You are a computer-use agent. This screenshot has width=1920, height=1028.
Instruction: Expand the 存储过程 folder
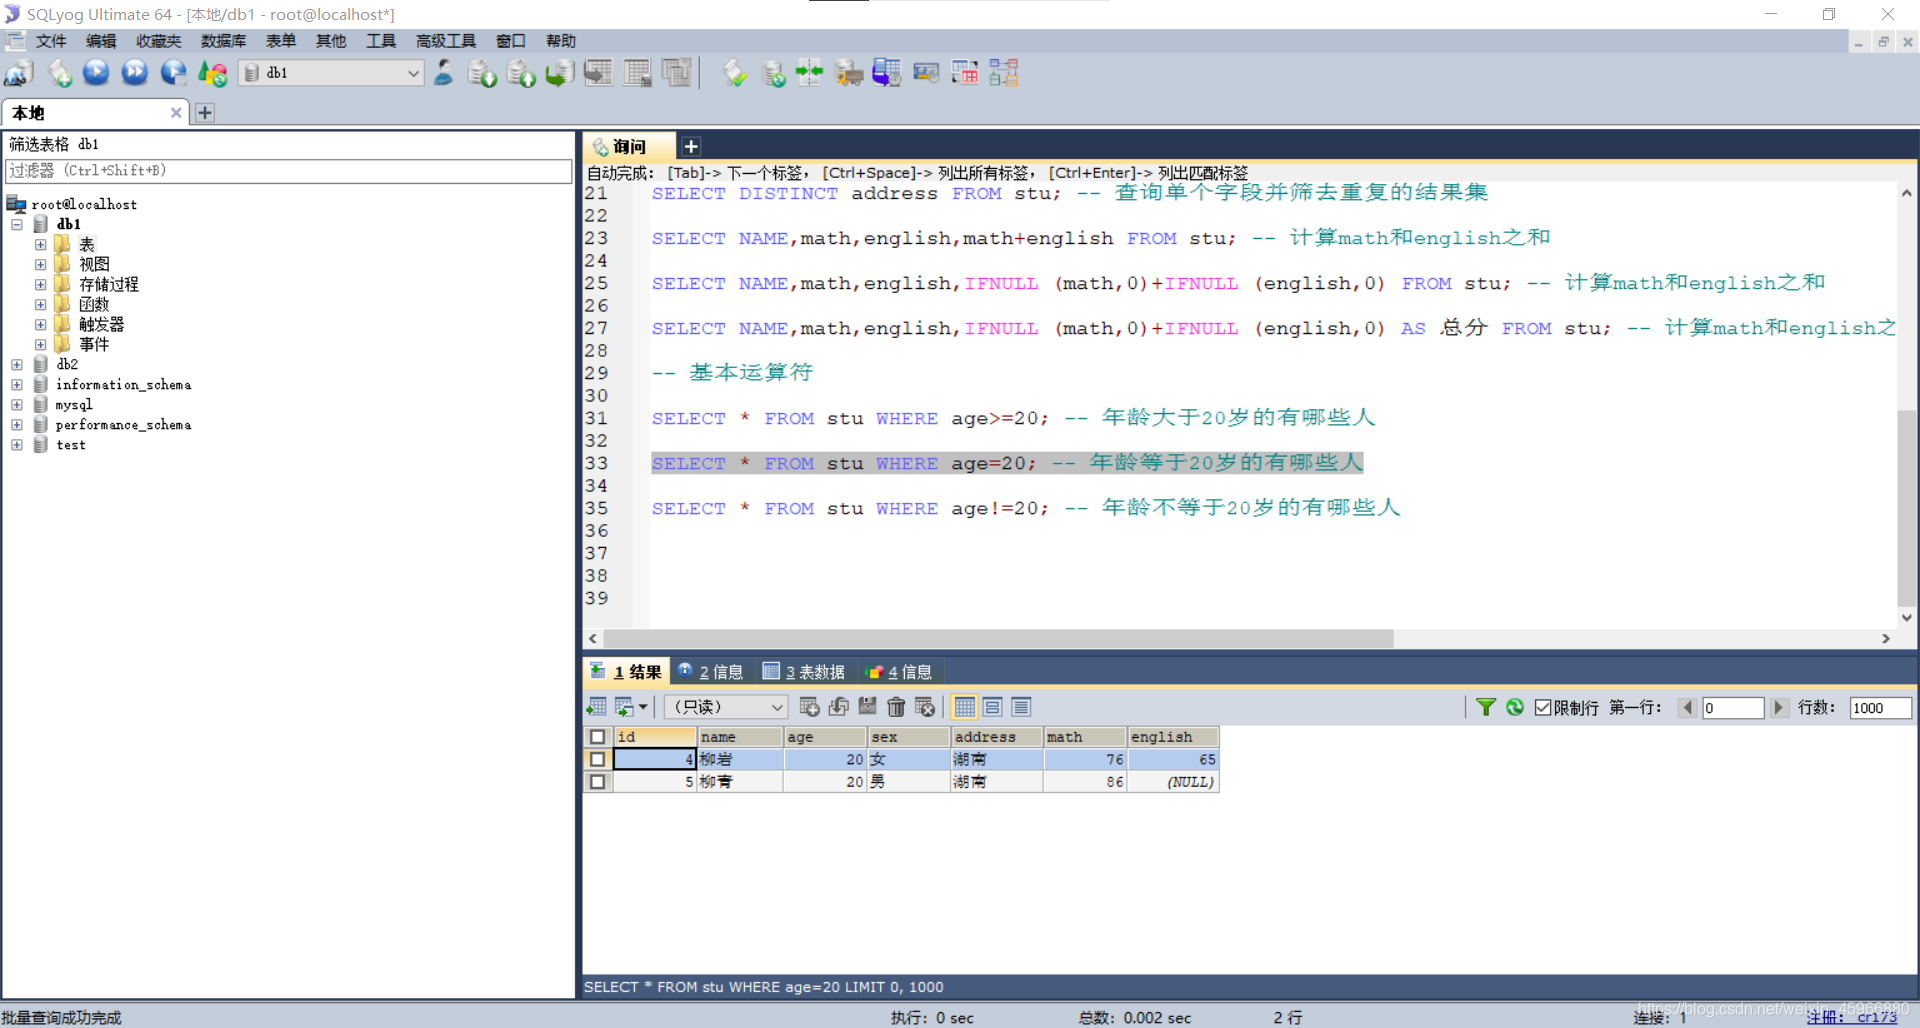point(40,284)
